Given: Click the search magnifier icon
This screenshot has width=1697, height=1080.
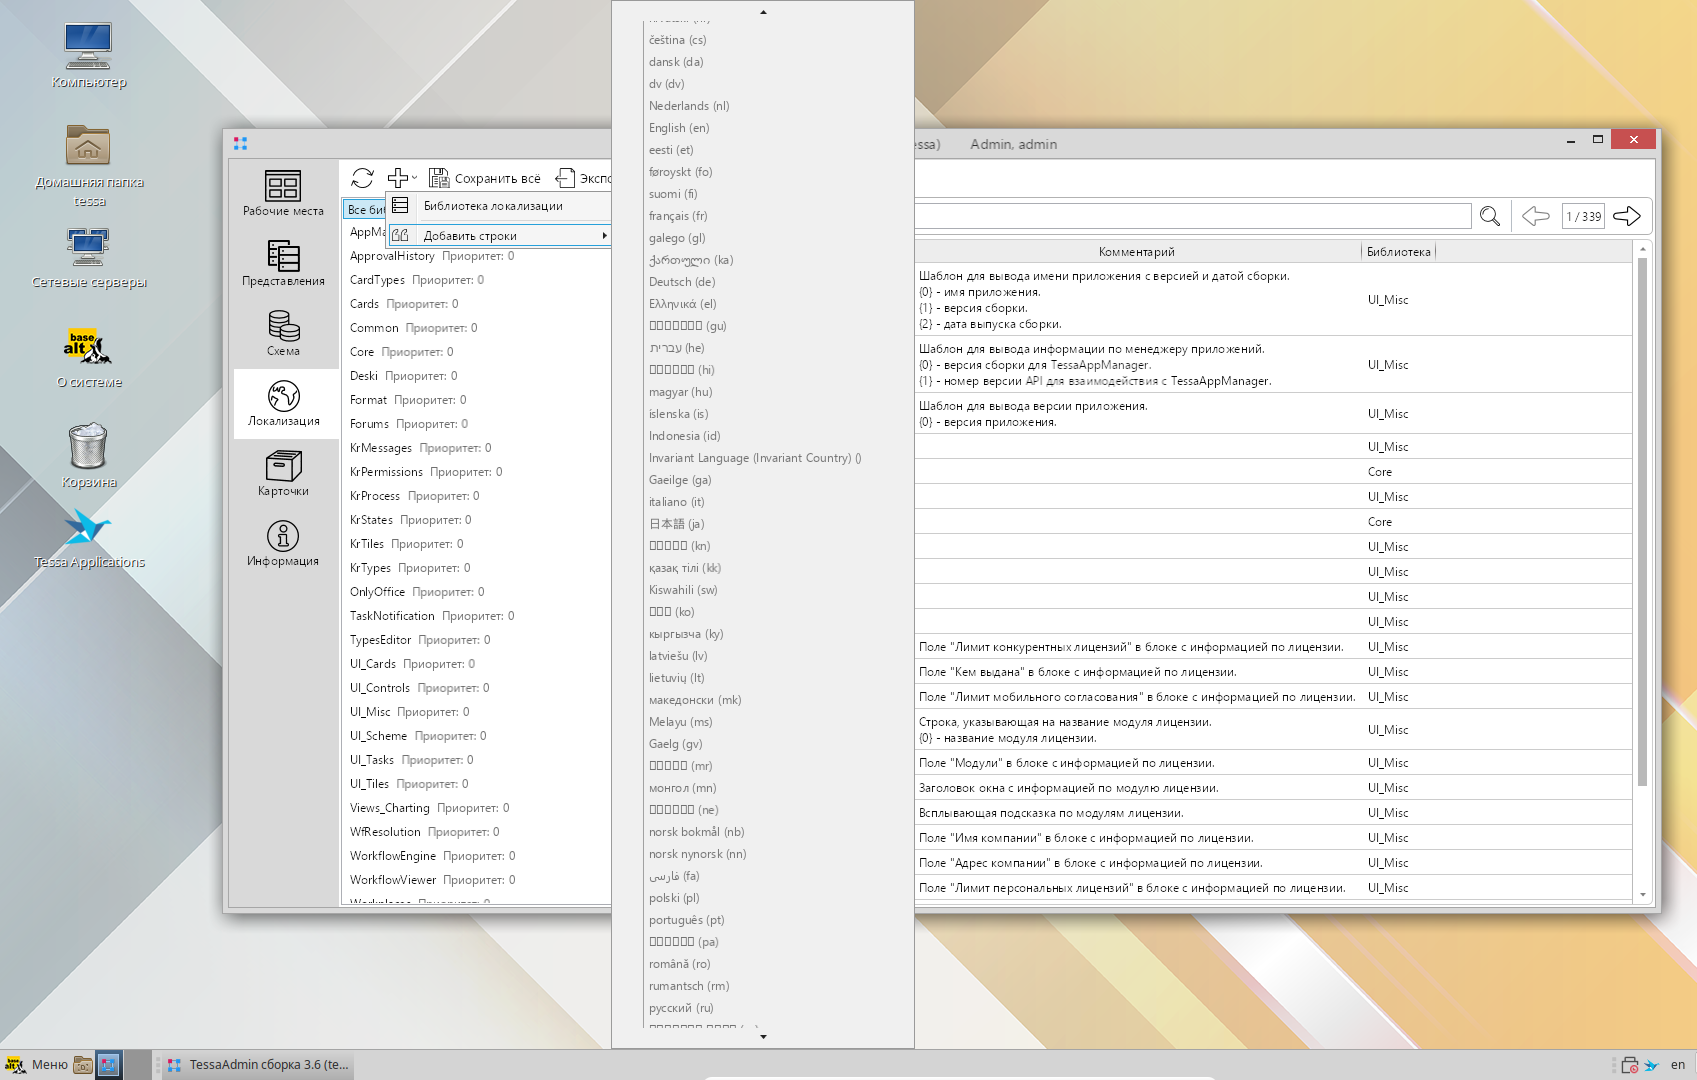Looking at the screenshot, I should (x=1489, y=216).
